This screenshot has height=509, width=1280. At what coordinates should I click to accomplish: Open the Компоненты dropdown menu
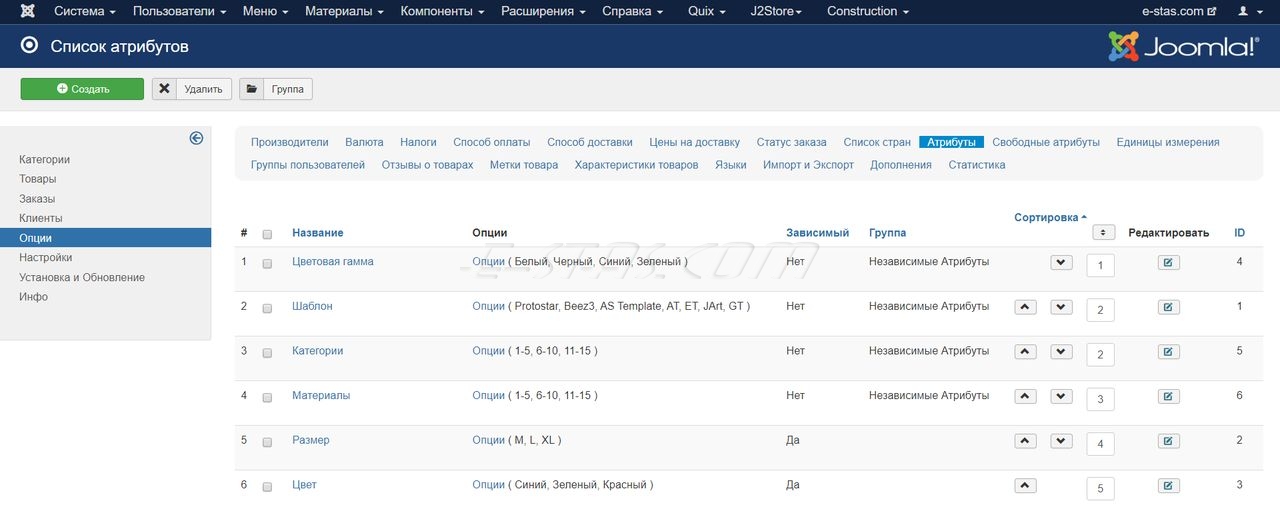[443, 11]
